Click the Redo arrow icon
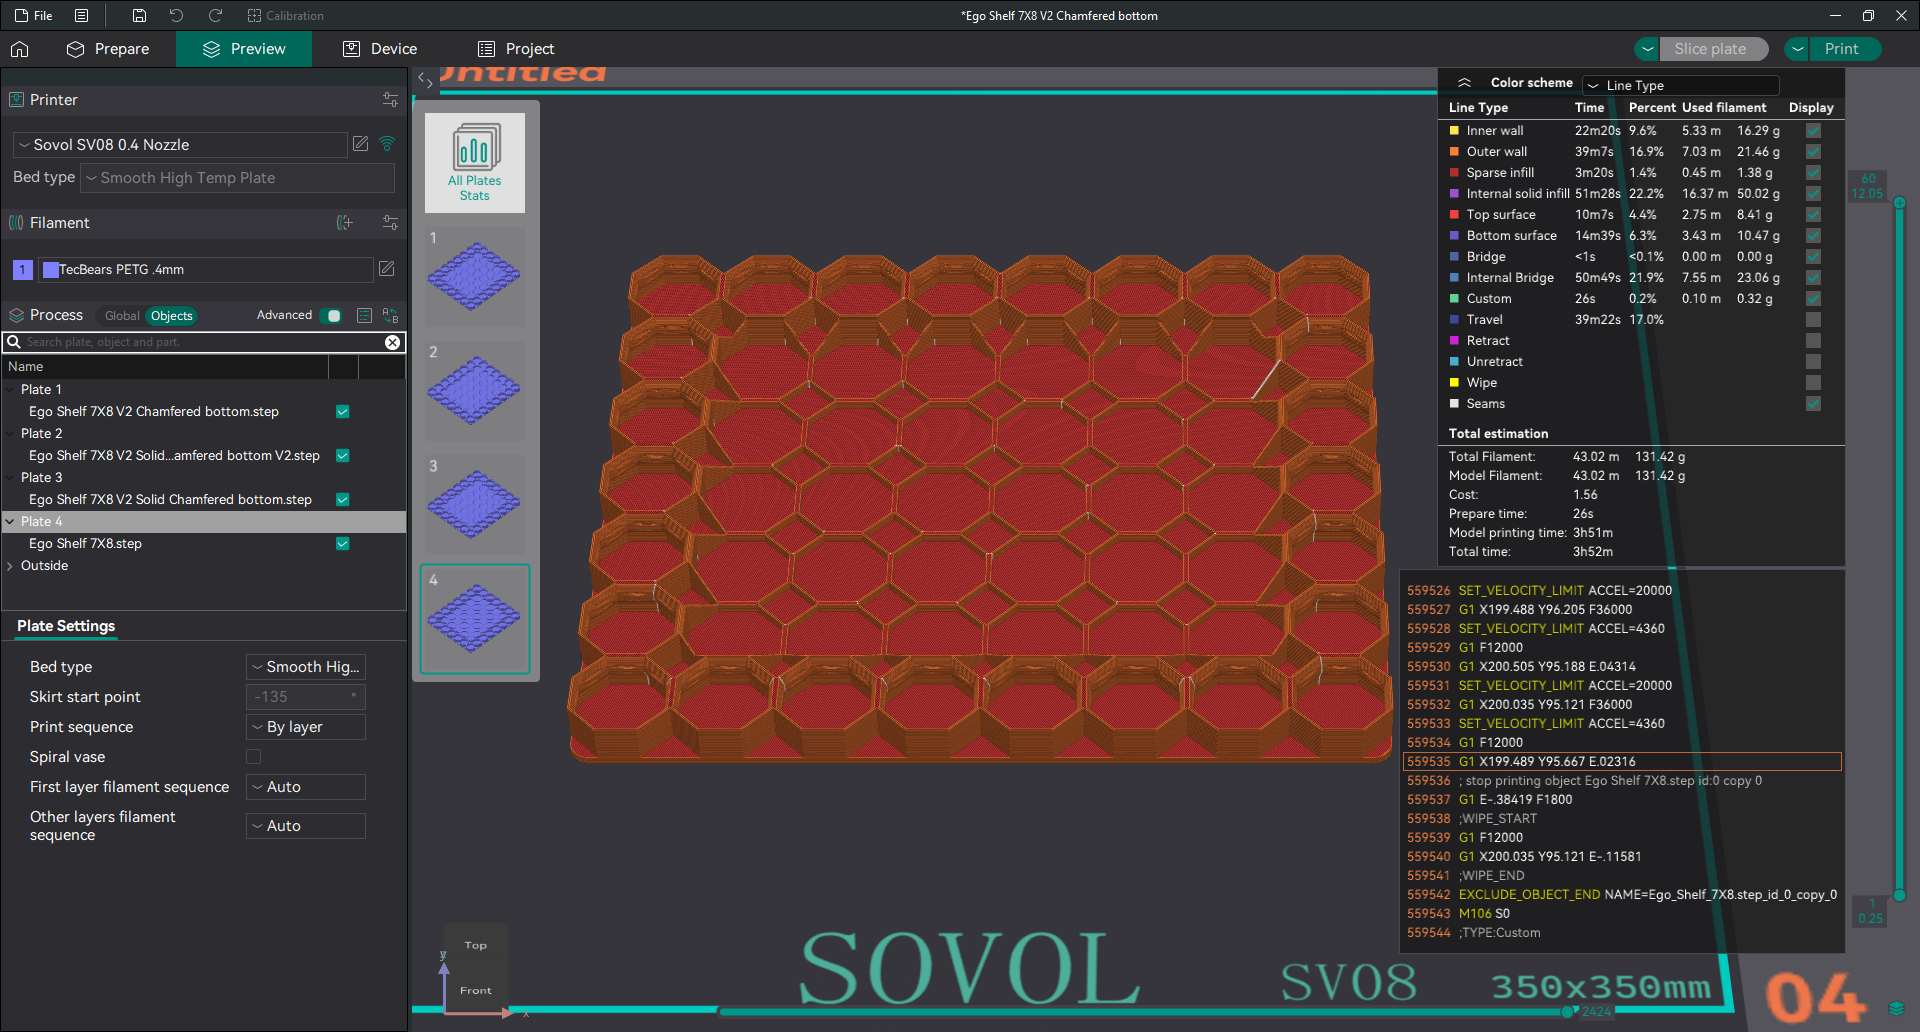This screenshot has height=1032, width=1920. (x=215, y=16)
